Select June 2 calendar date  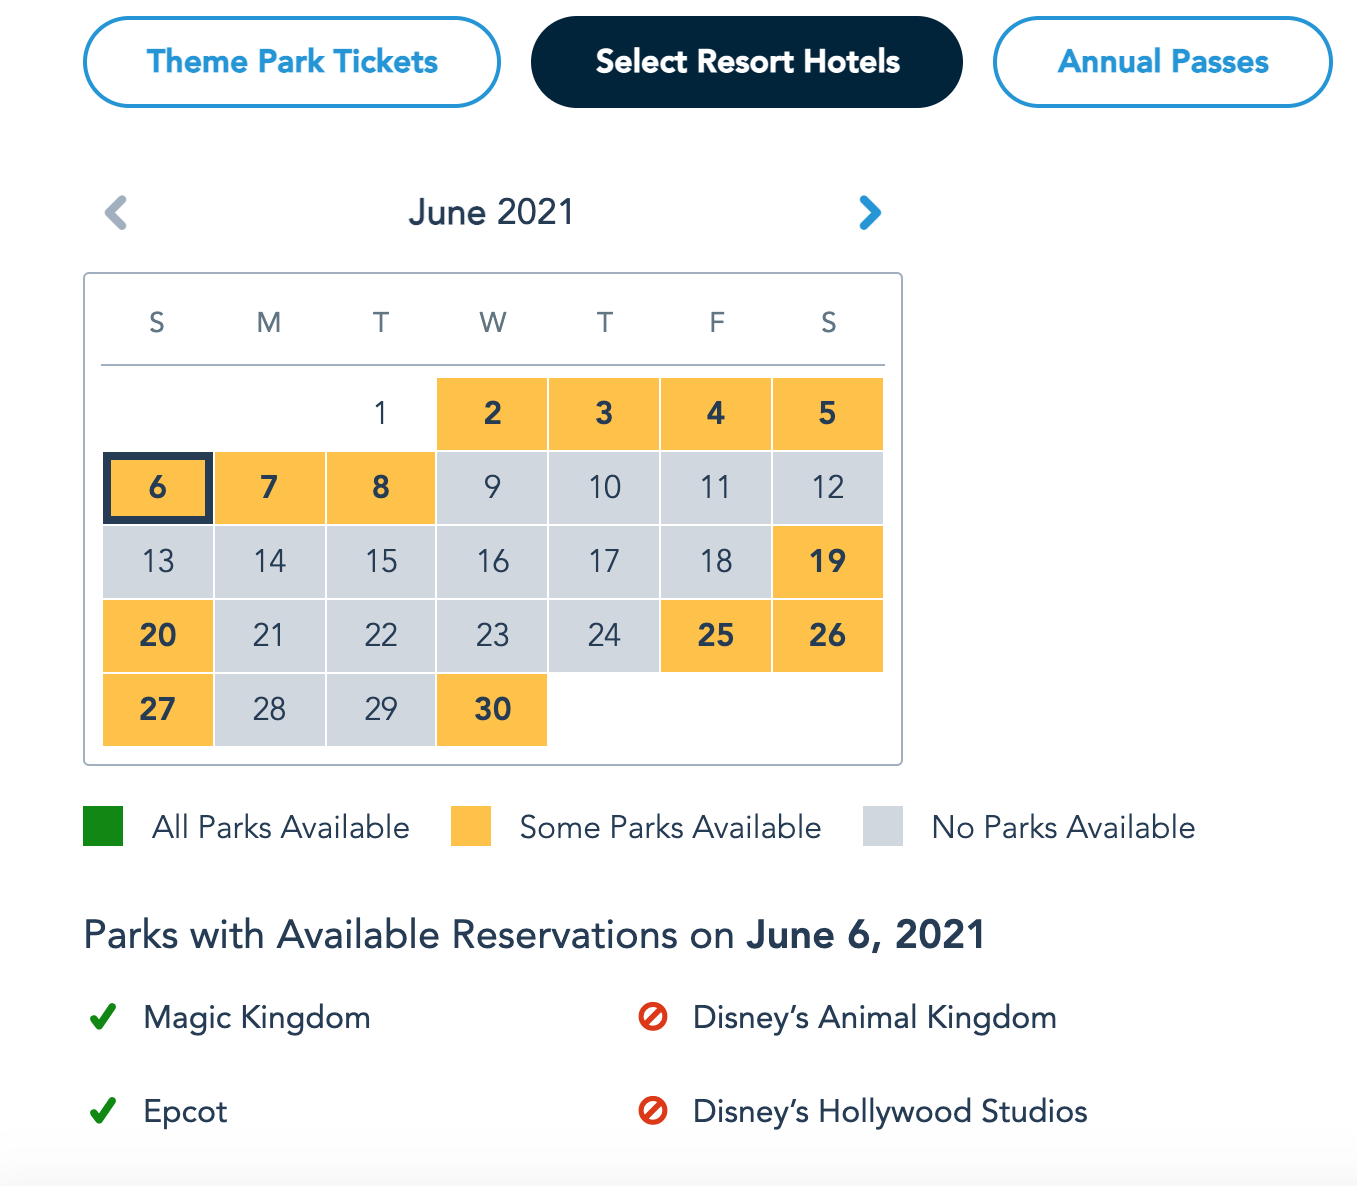pyautogui.click(x=492, y=414)
